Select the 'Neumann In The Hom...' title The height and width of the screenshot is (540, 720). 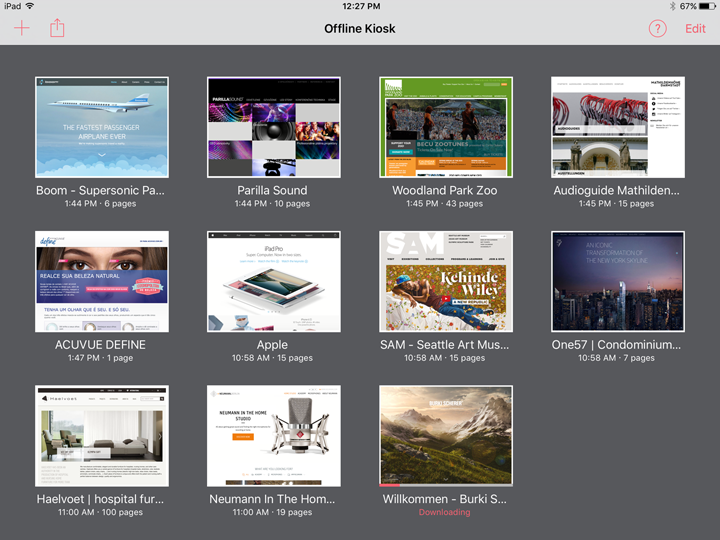(272, 499)
